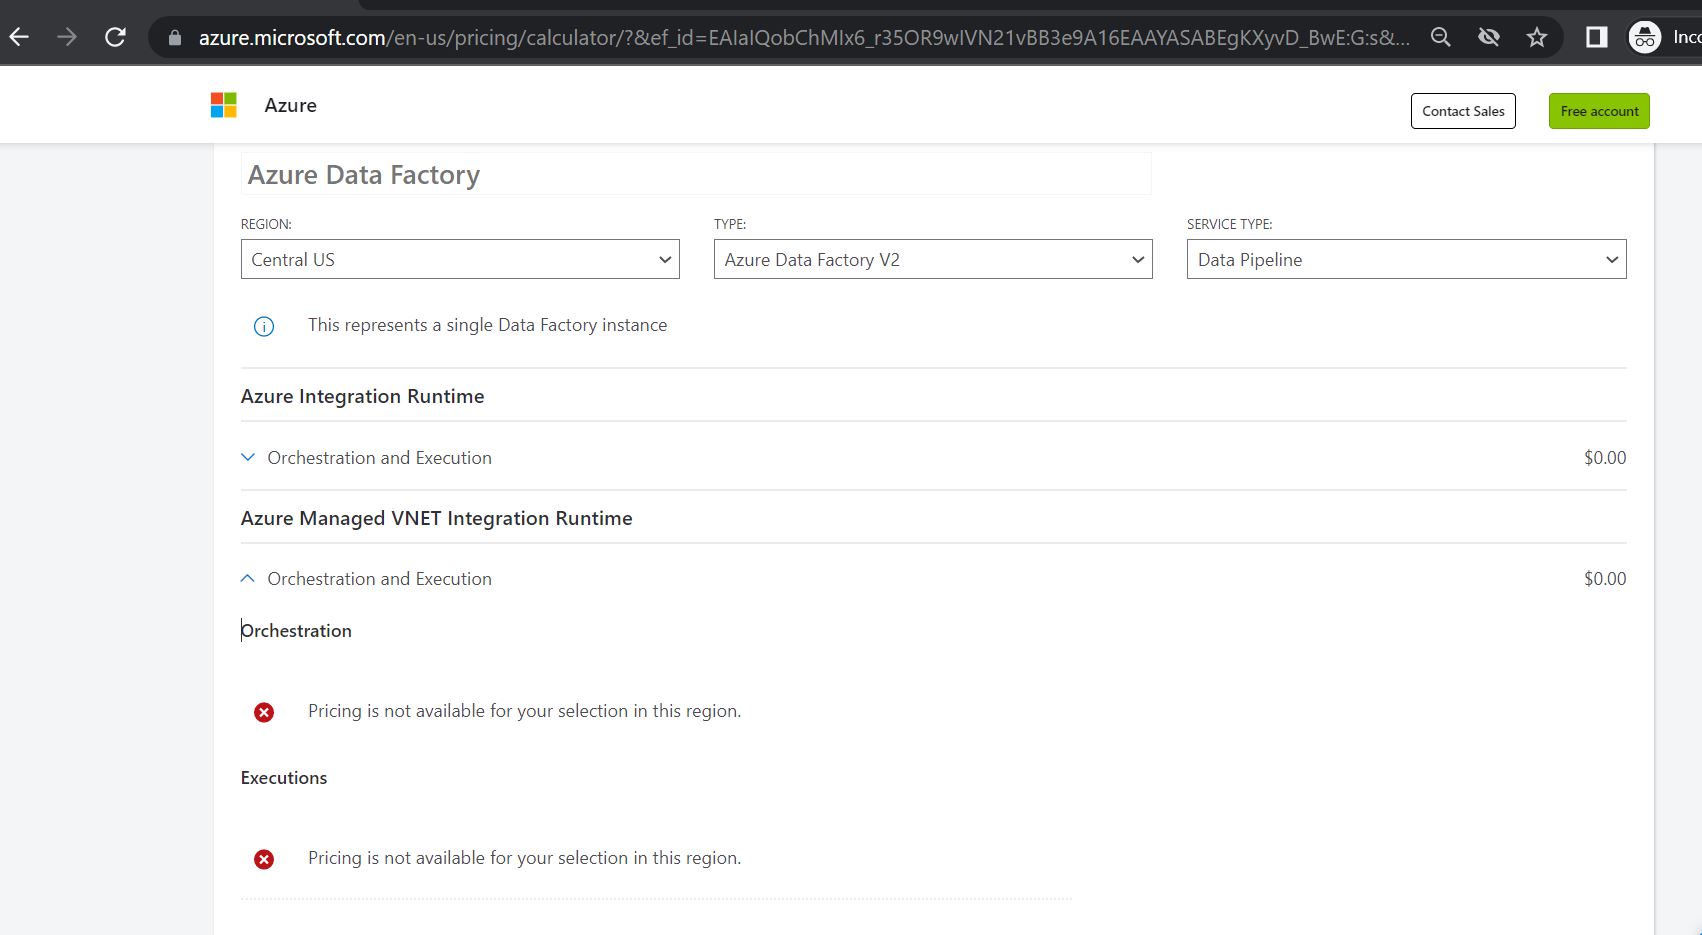Click the eye privacy toggle in the address bar
The width and height of the screenshot is (1702, 935).
[x=1489, y=36]
